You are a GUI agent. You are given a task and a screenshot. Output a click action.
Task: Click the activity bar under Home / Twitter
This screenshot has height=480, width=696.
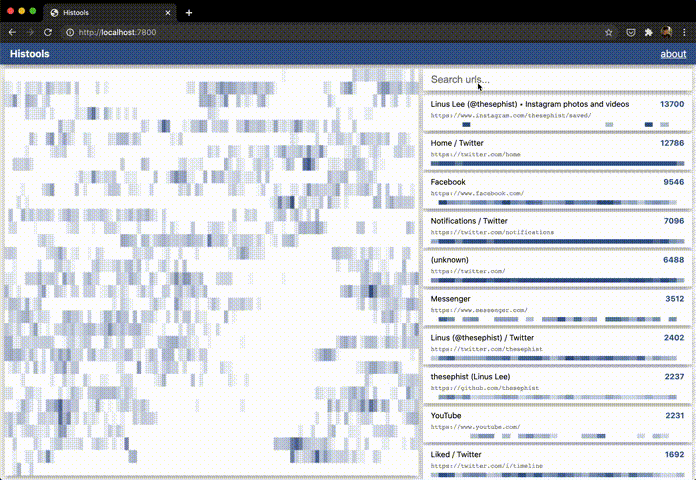pos(557,163)
